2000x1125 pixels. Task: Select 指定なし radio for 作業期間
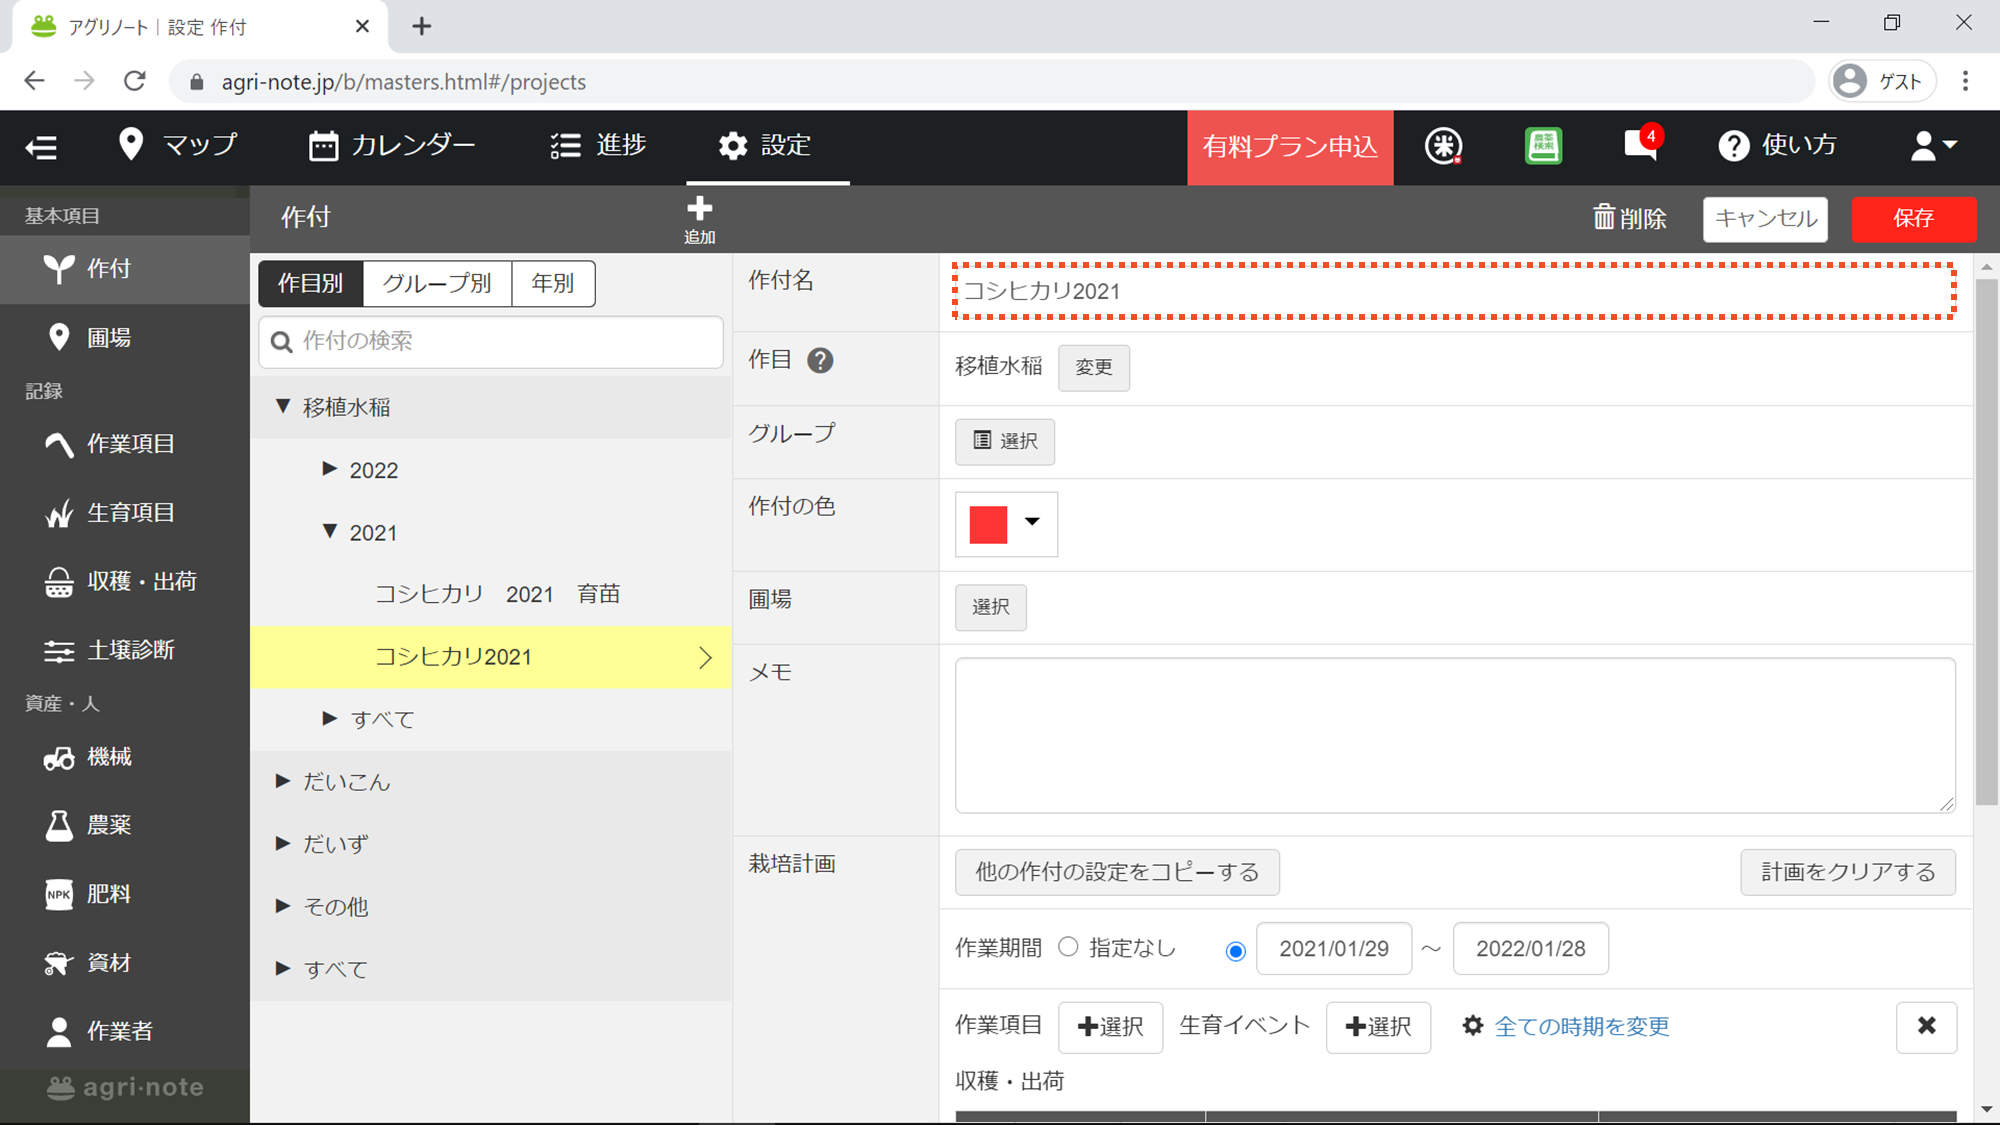(x=1068, y=947)
